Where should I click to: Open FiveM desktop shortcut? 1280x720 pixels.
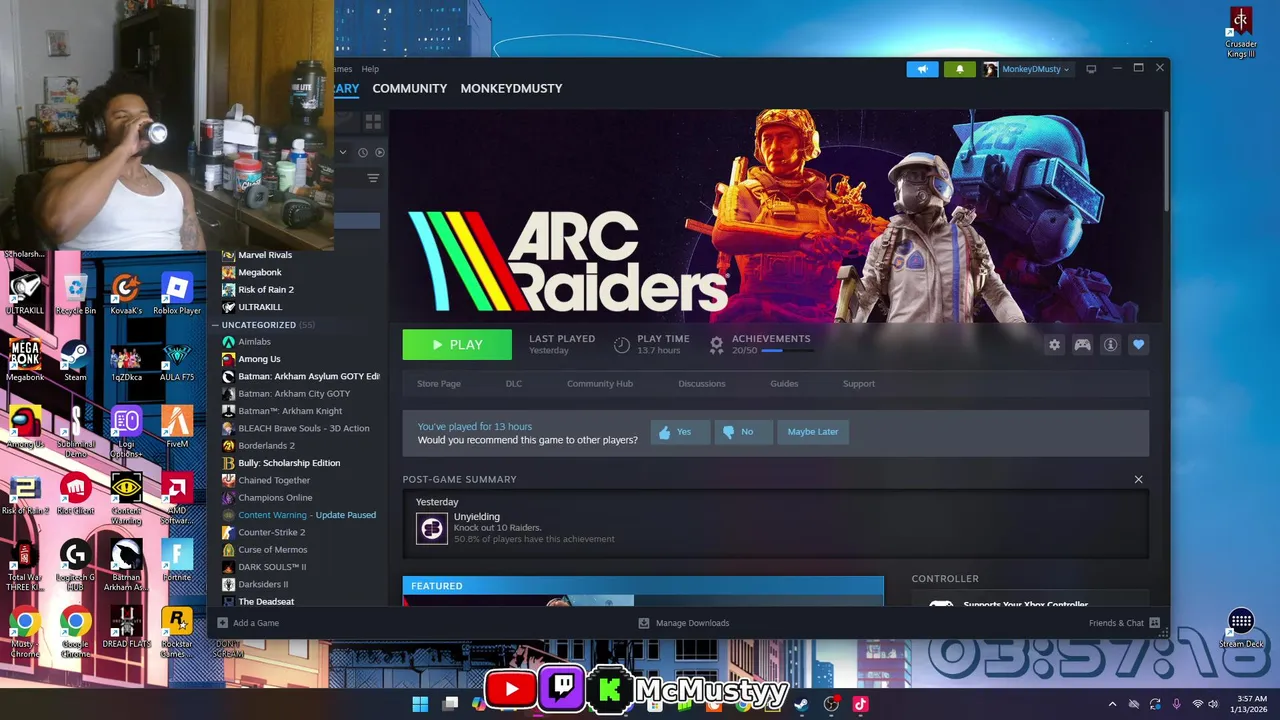(176, 427)
